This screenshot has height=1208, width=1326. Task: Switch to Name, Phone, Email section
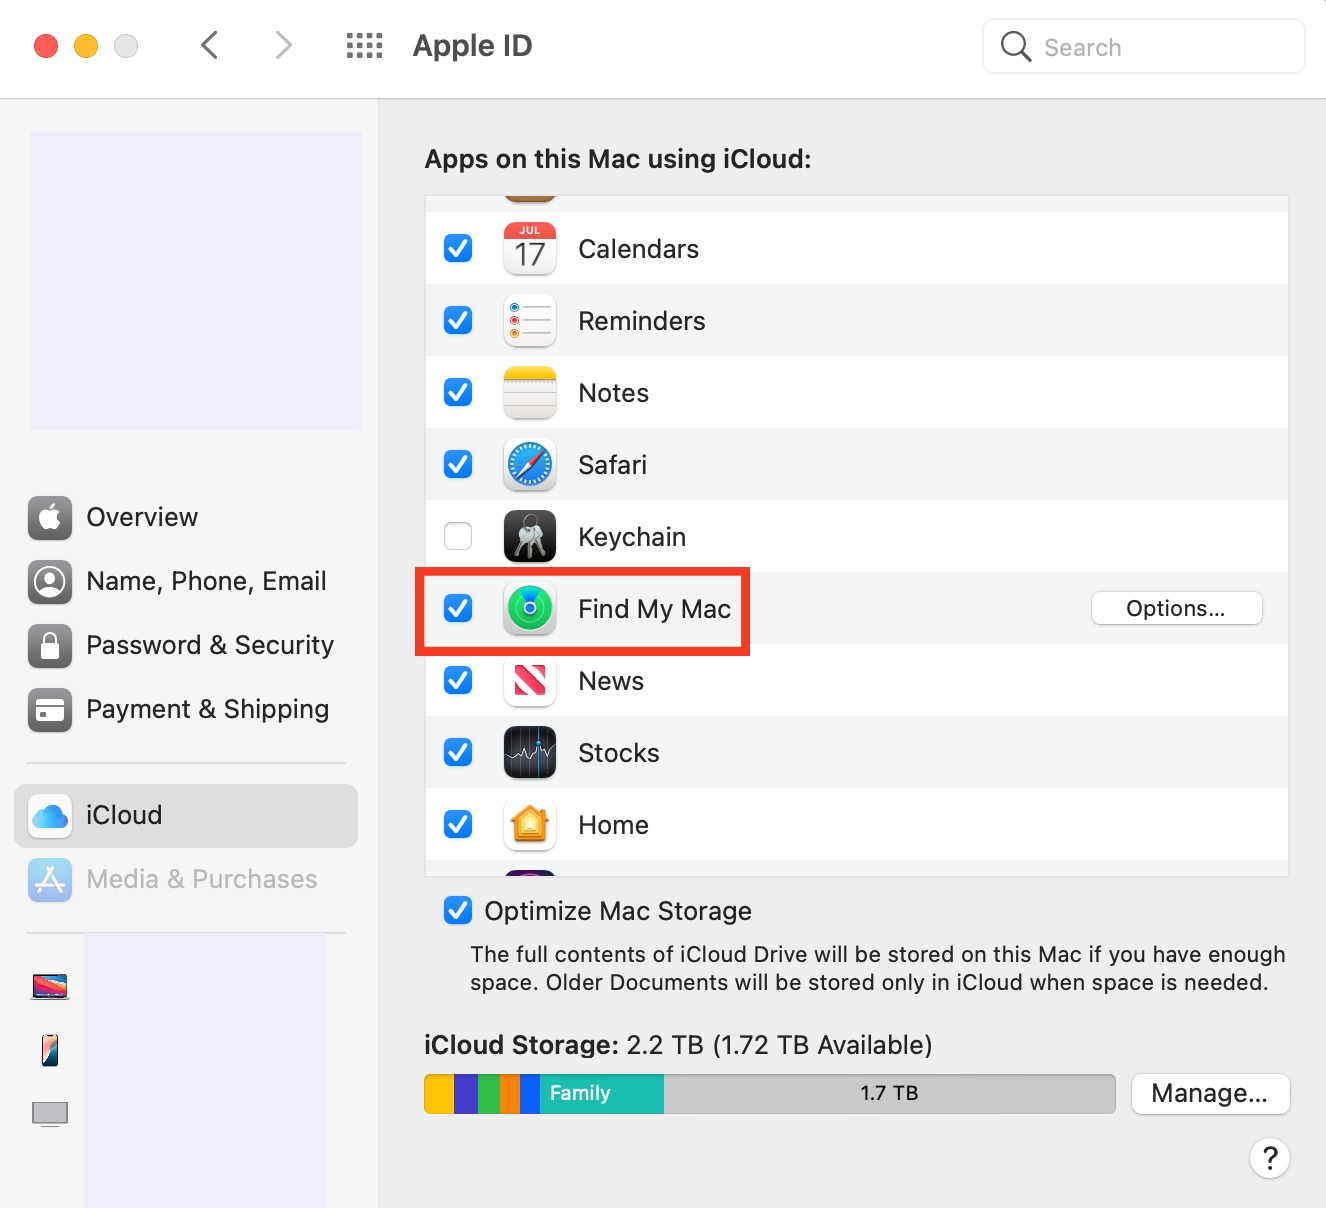tap(206, 581)
